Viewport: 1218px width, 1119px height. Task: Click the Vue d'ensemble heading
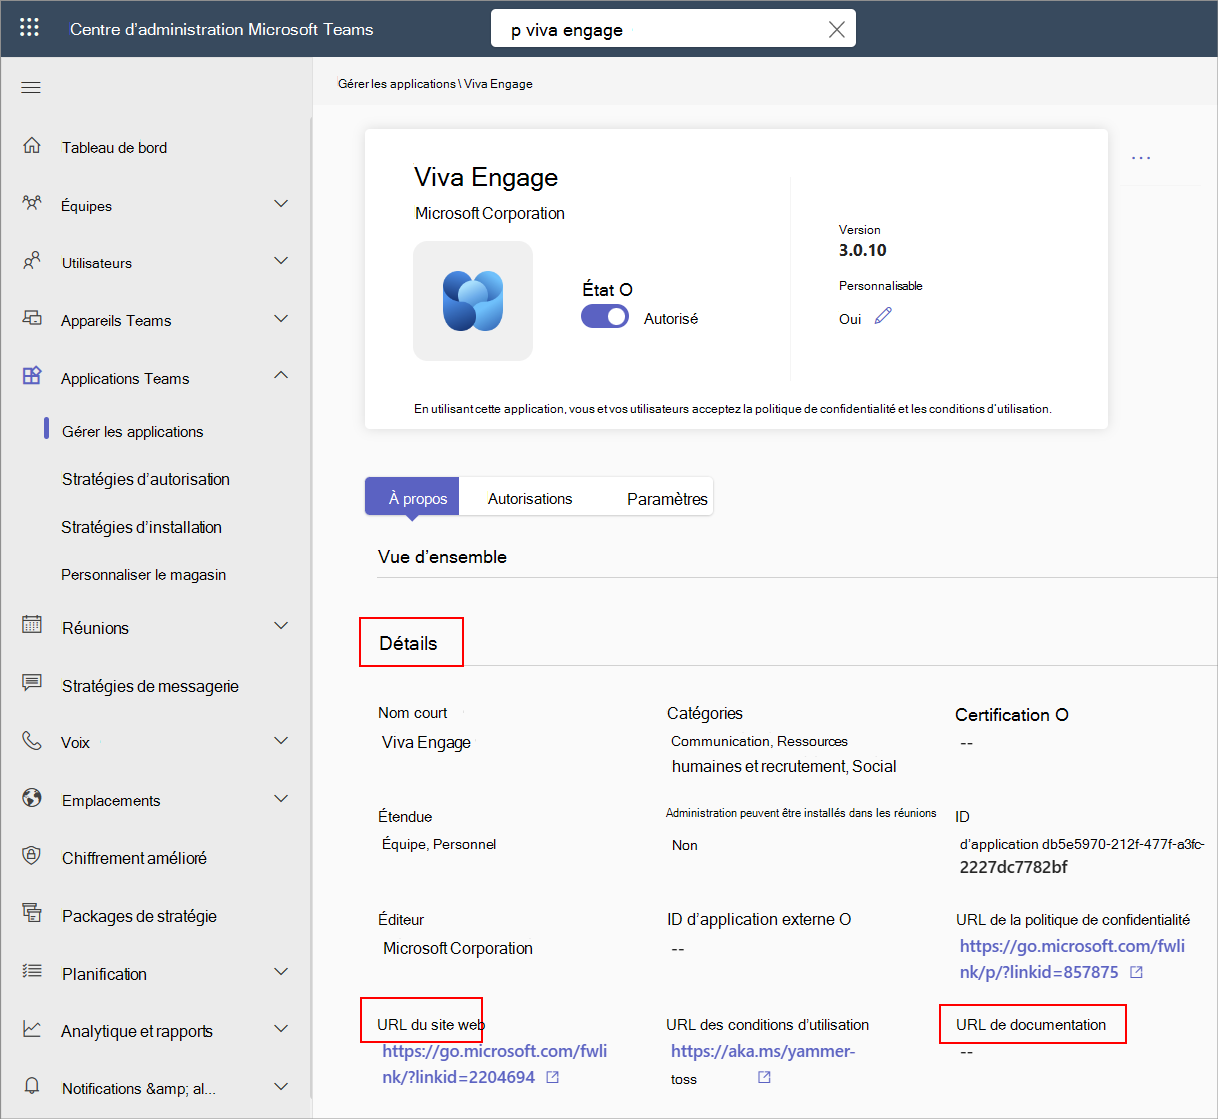(442, 557)
